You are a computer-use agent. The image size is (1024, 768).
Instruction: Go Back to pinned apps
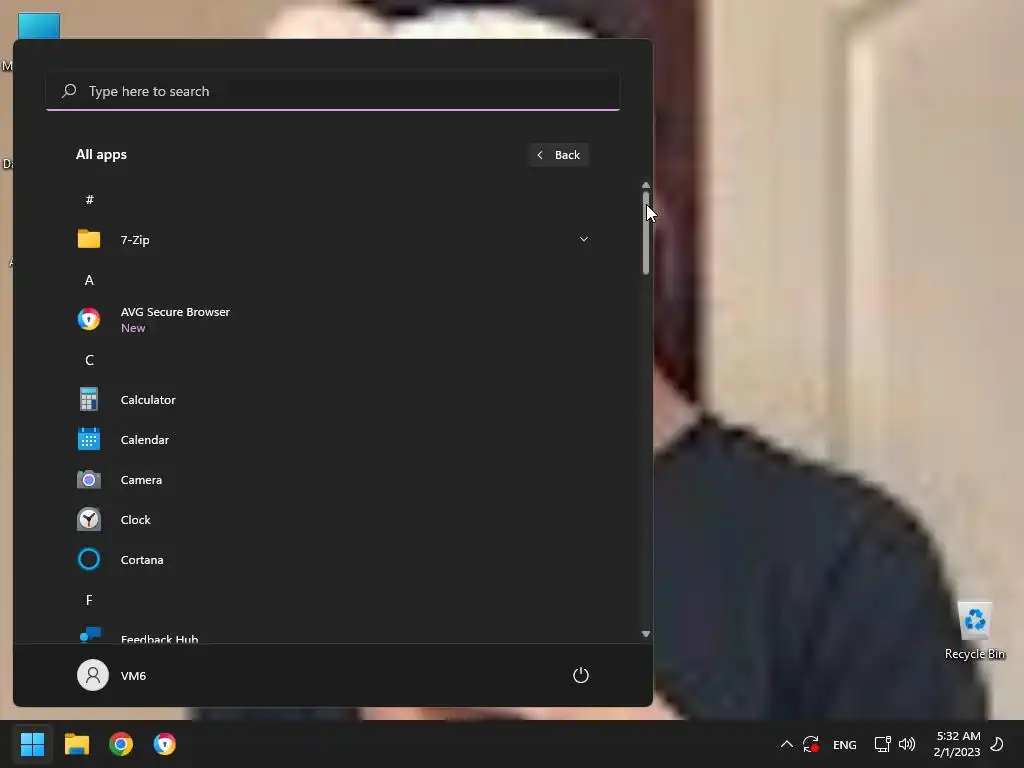click(x=558, y=155)
